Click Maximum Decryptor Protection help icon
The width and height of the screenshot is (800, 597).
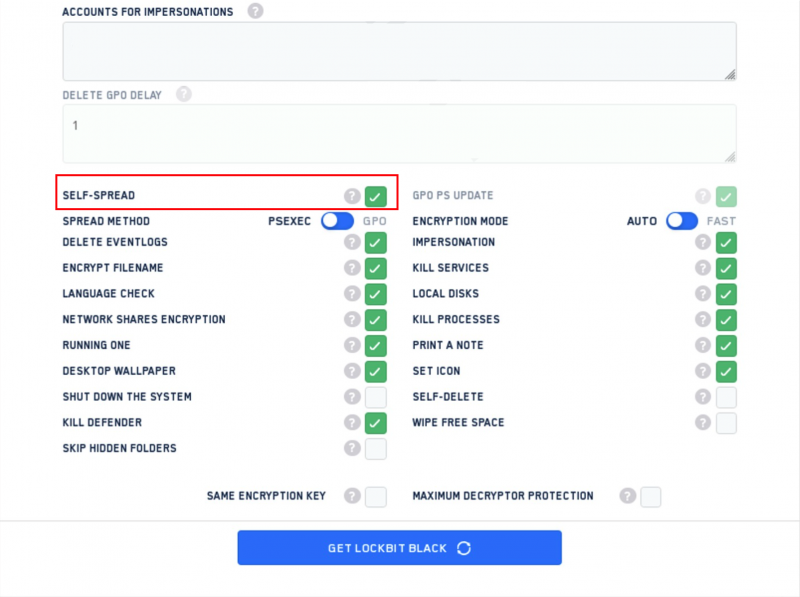[x=627, y=496]
